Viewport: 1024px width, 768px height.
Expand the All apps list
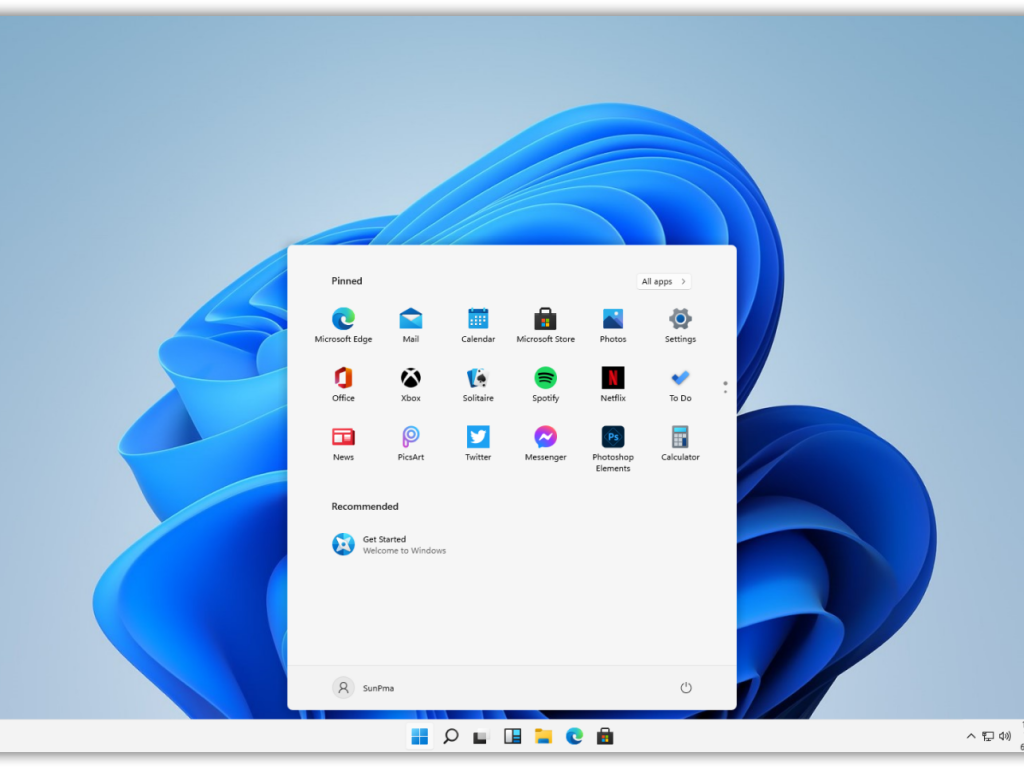[x=664, y=282]
